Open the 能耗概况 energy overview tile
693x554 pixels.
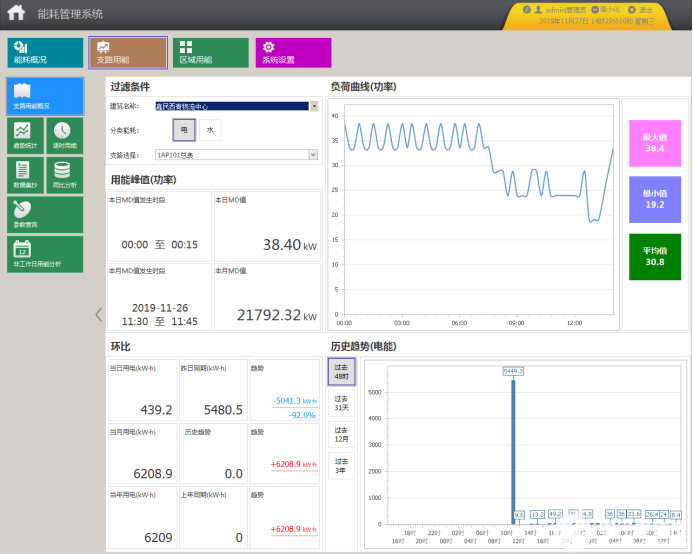[46, 53]
